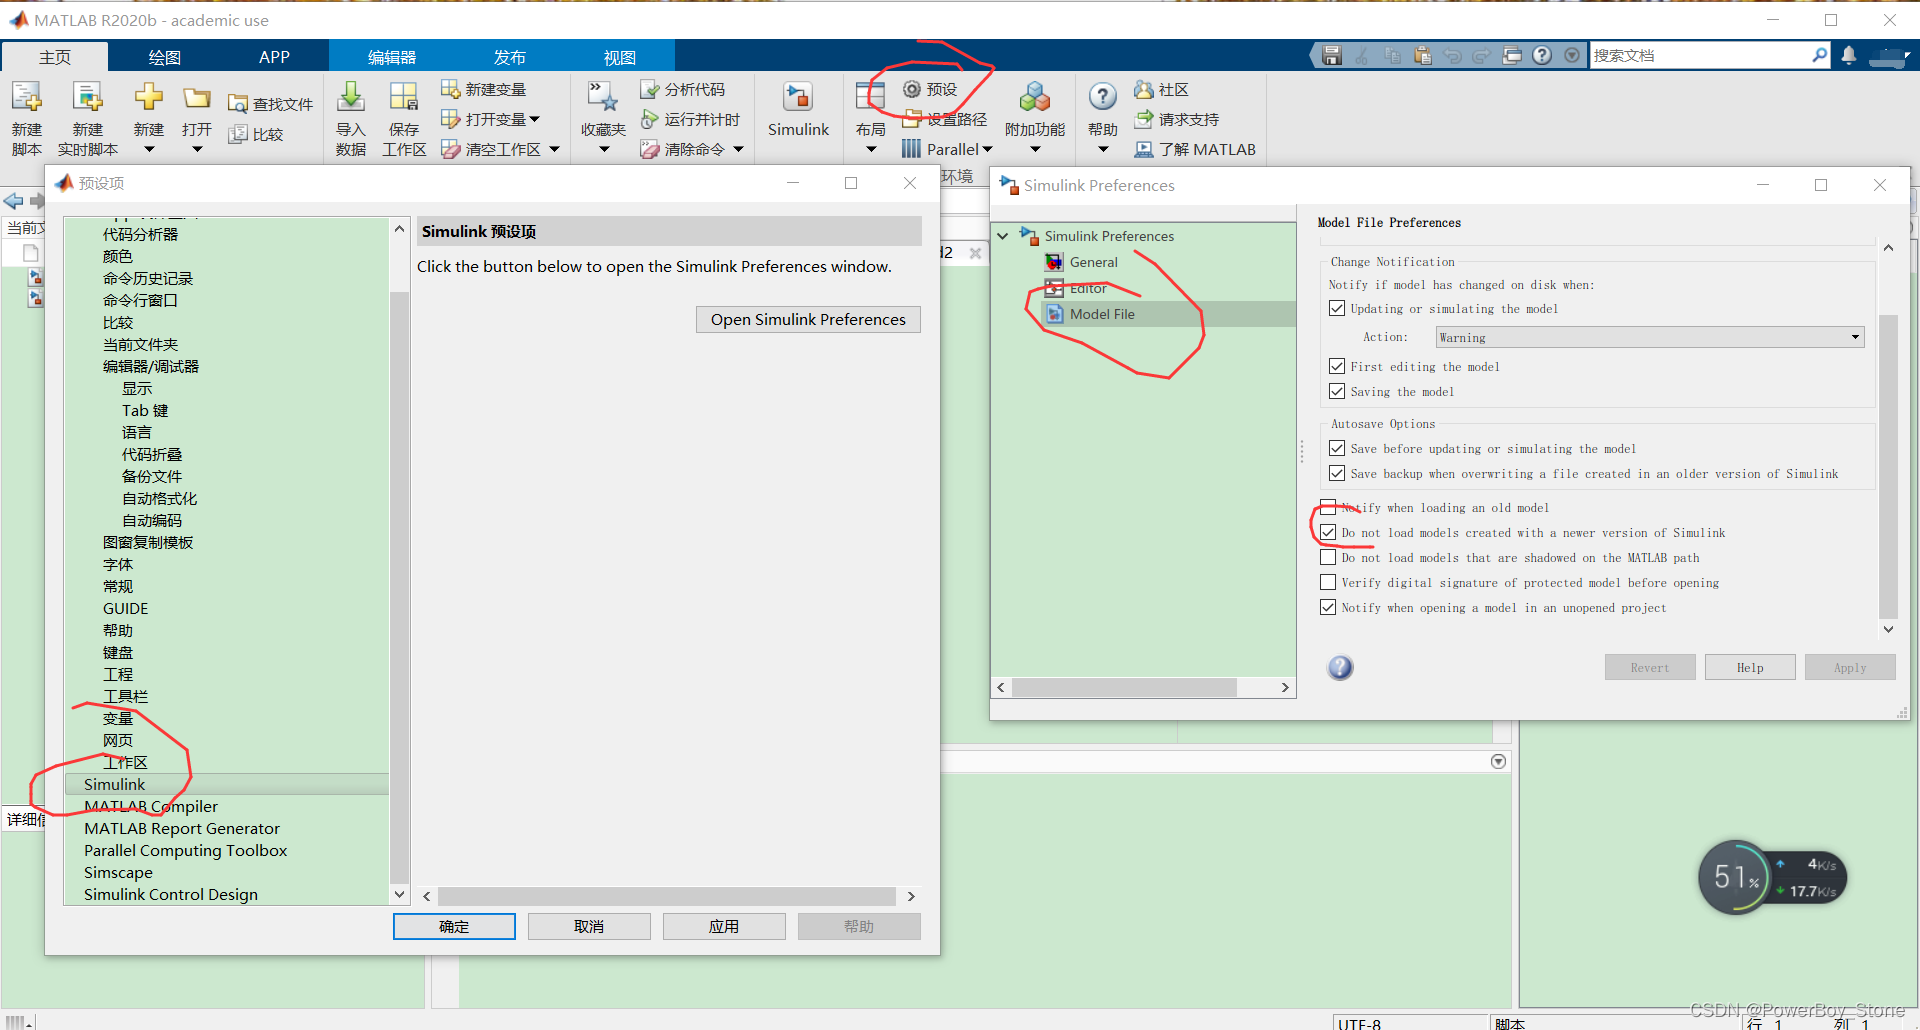Click New Variable (新建变量)
The height and width of the screenshot is (1030, 1920).
click(x=484, y=89)
